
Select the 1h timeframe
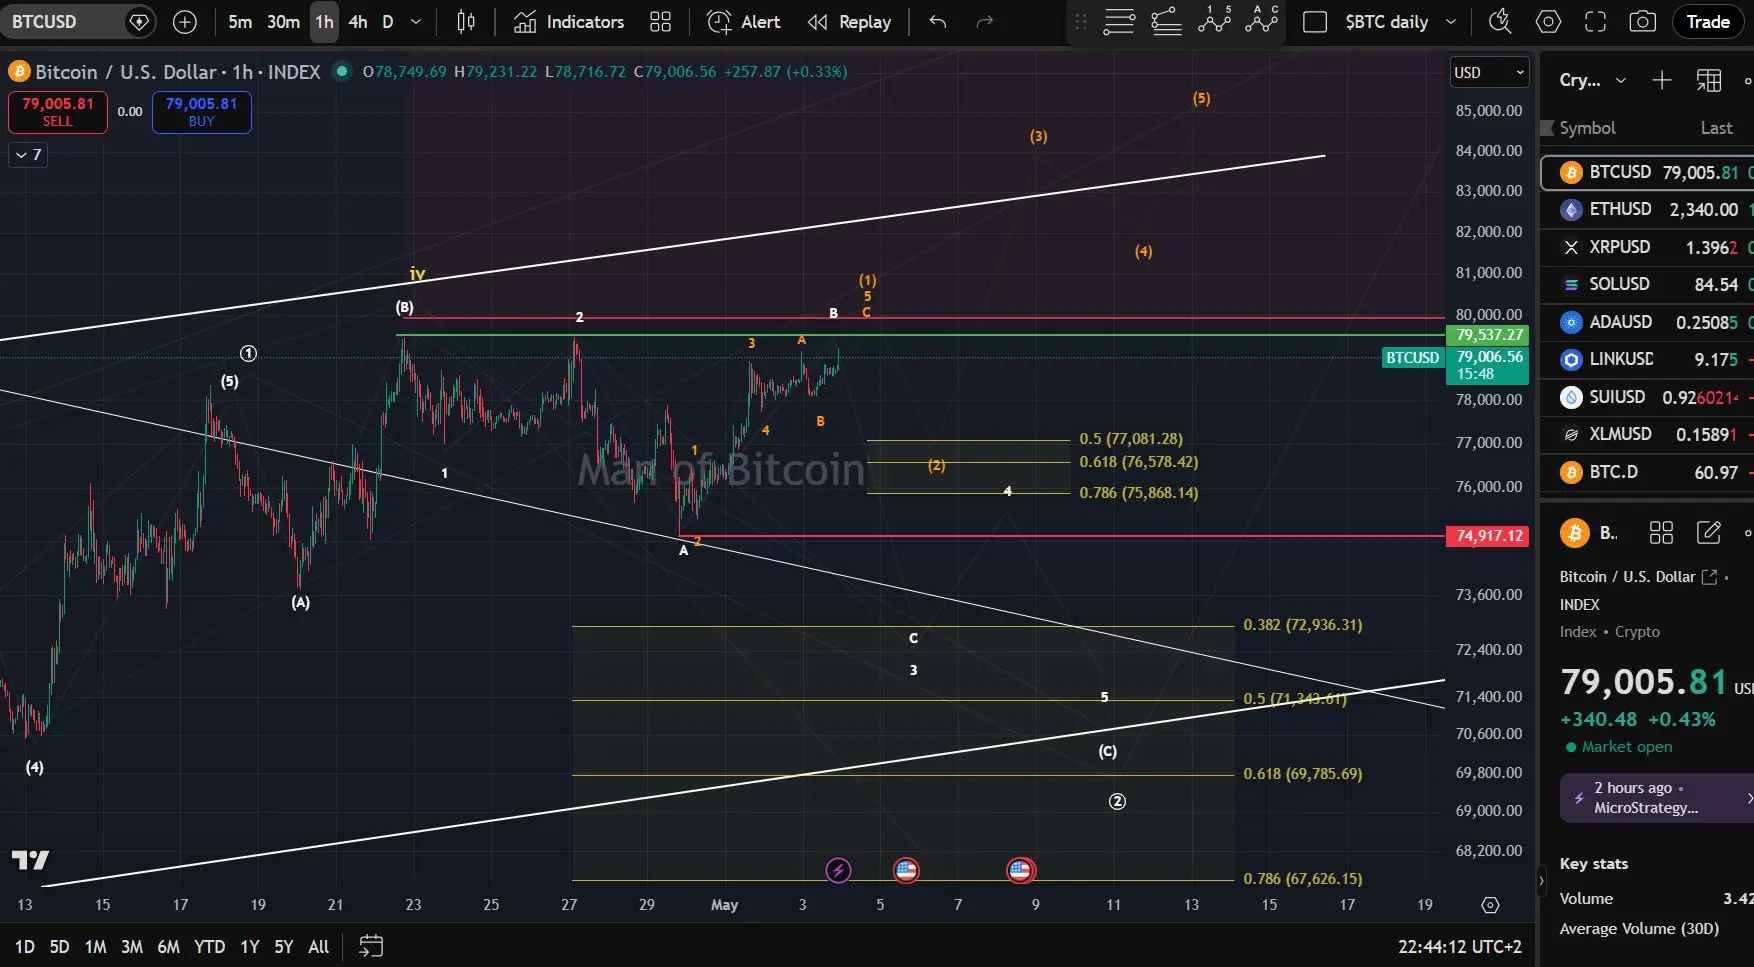point(324,22)
